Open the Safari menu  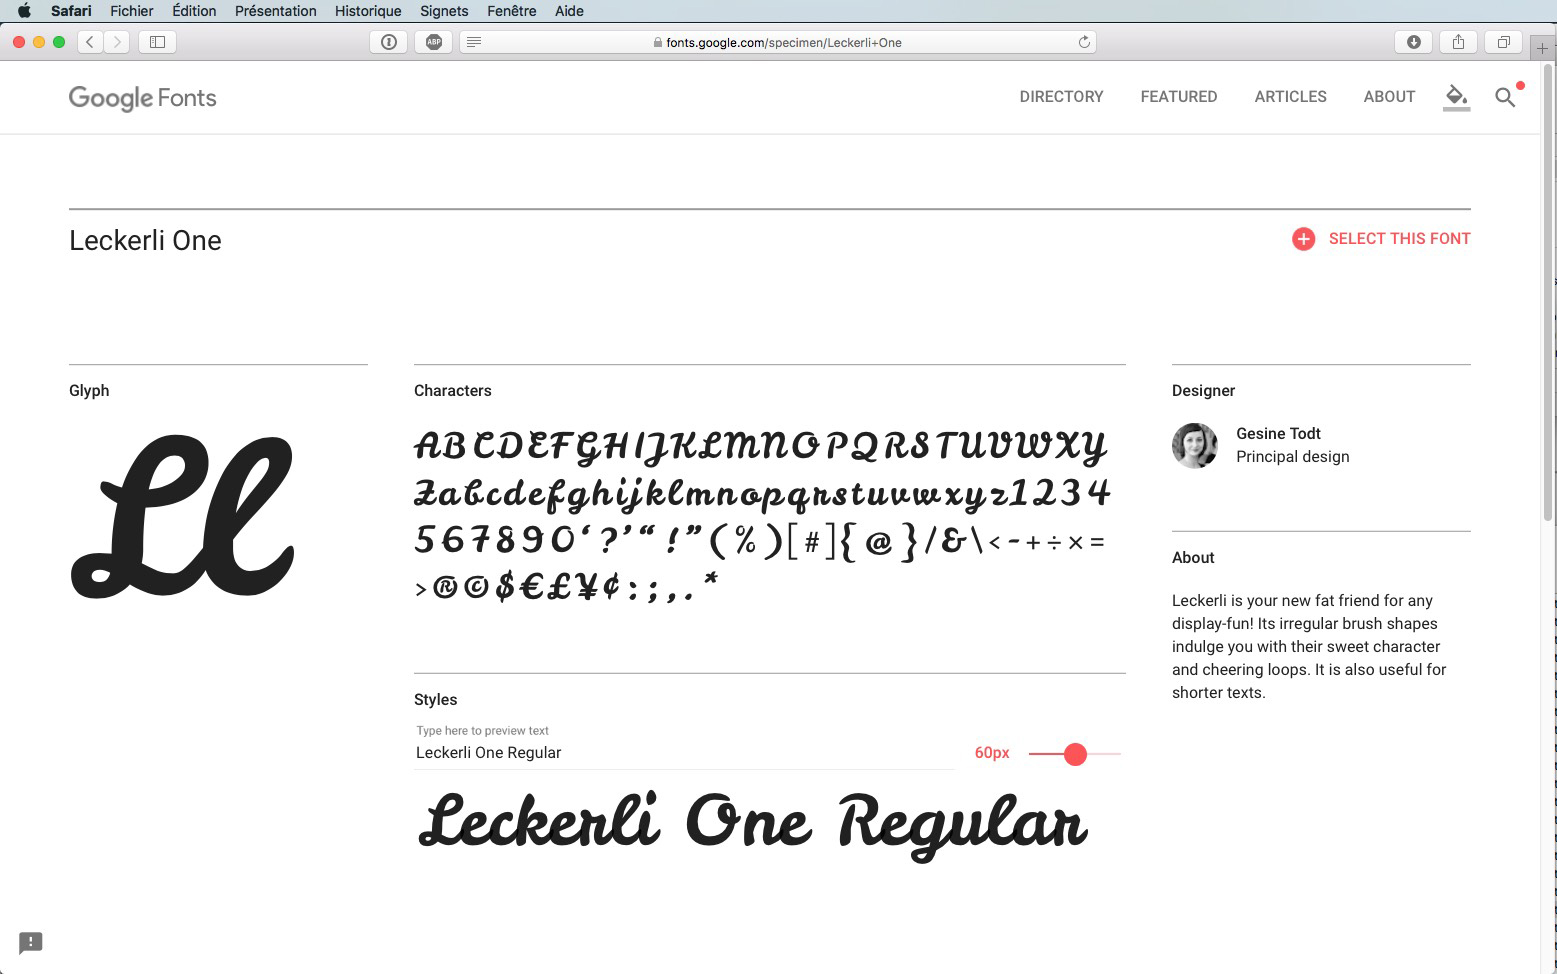pos(71,11)
